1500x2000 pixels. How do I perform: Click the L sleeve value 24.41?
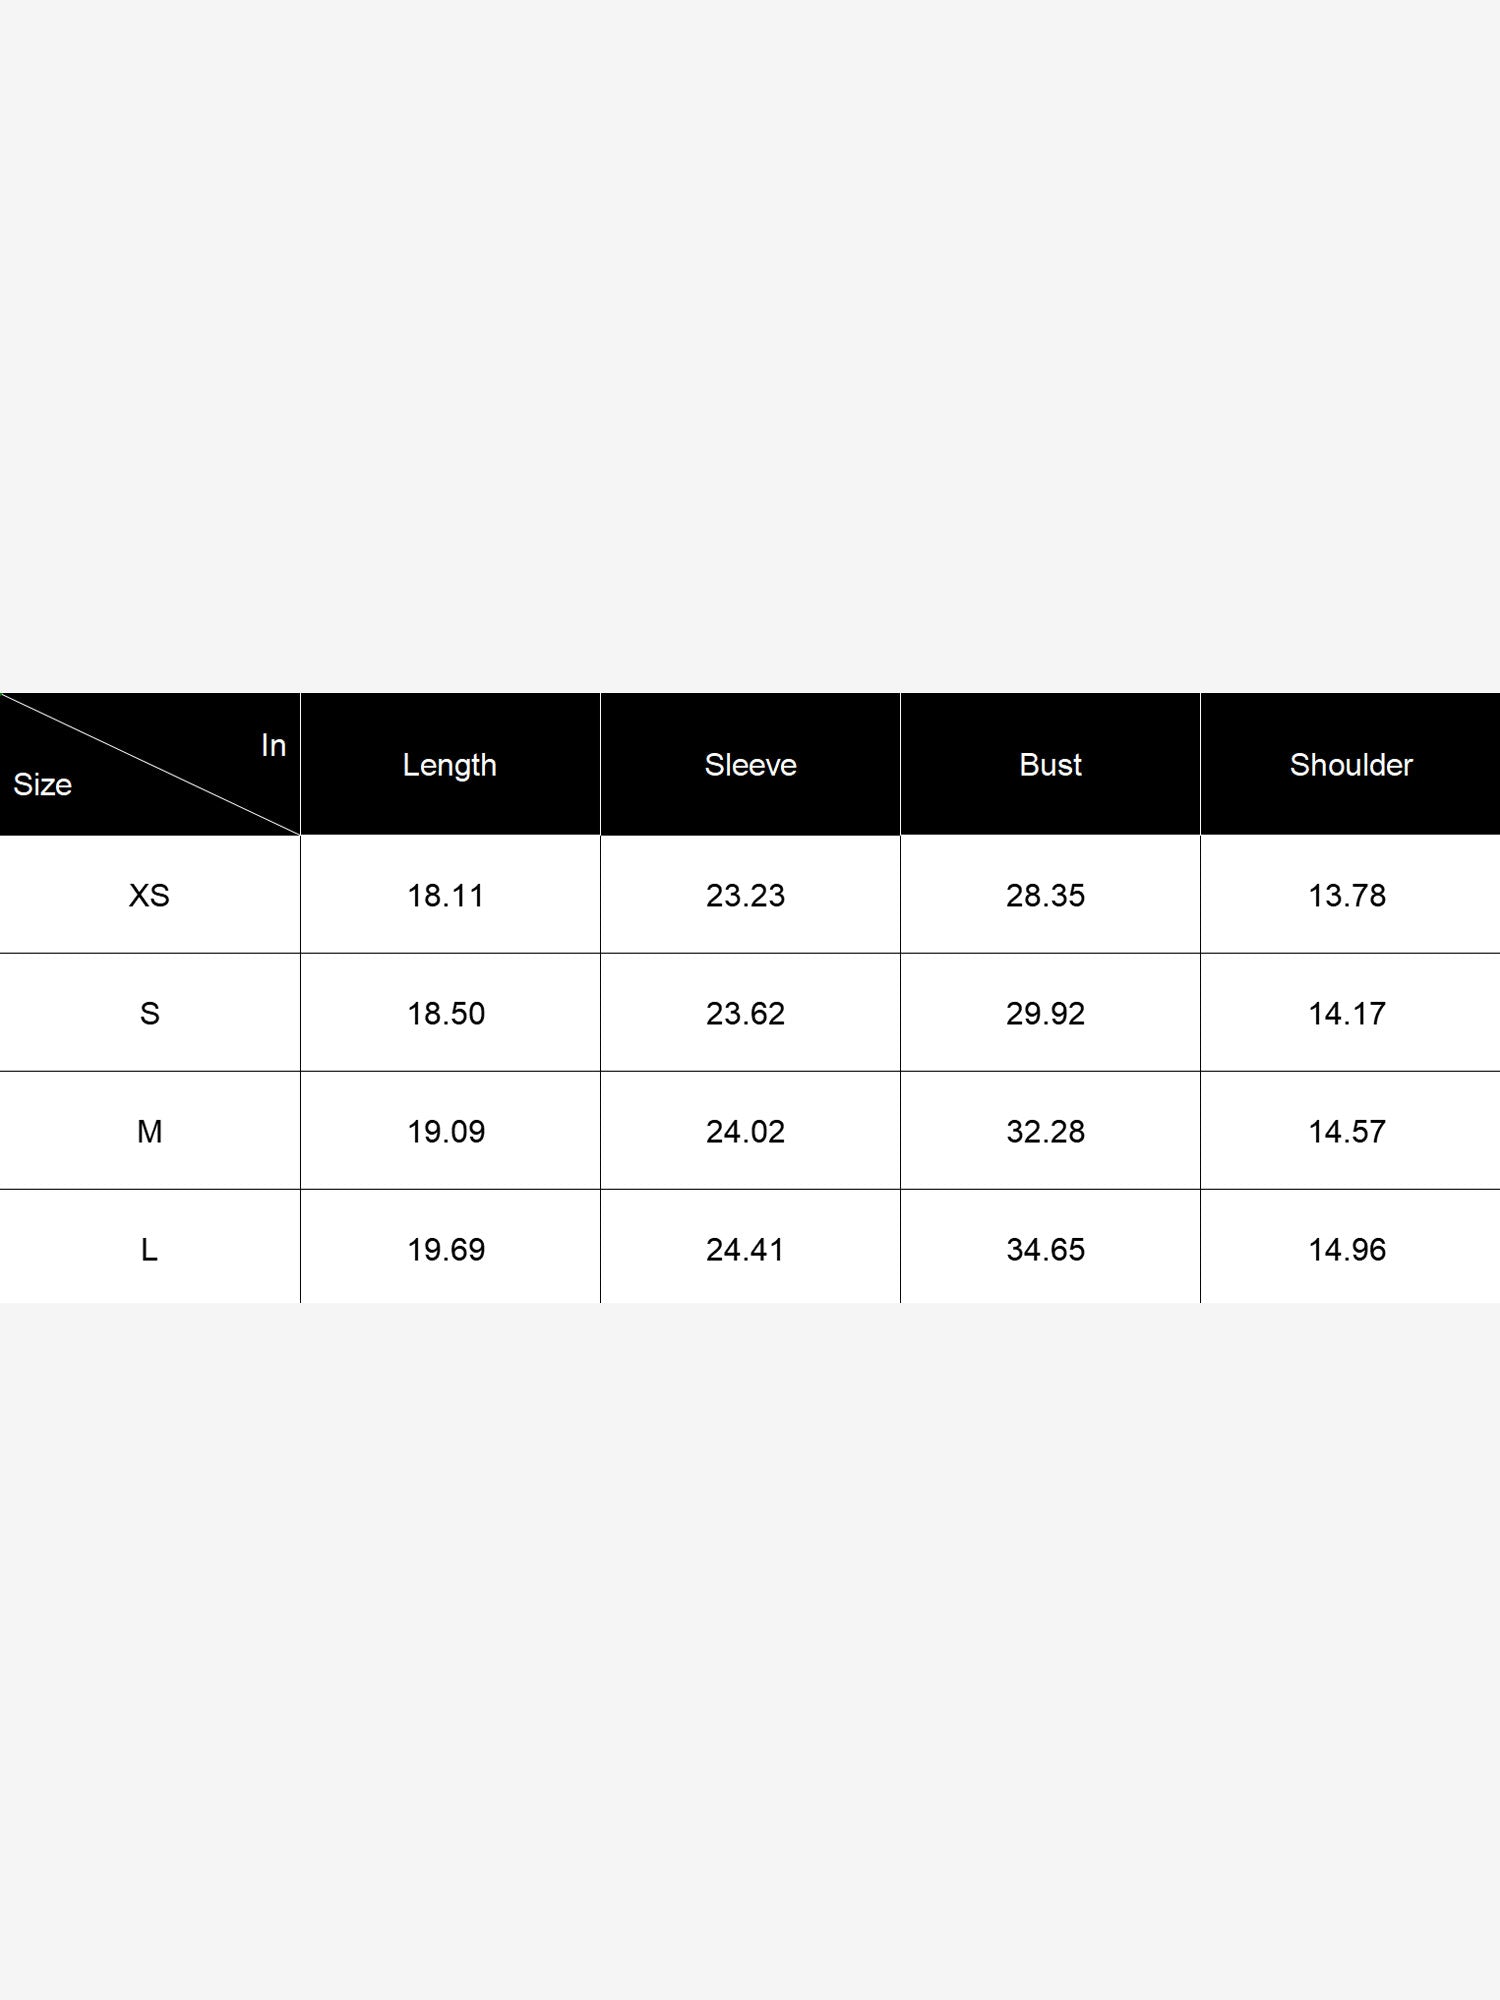(745, 1249)
